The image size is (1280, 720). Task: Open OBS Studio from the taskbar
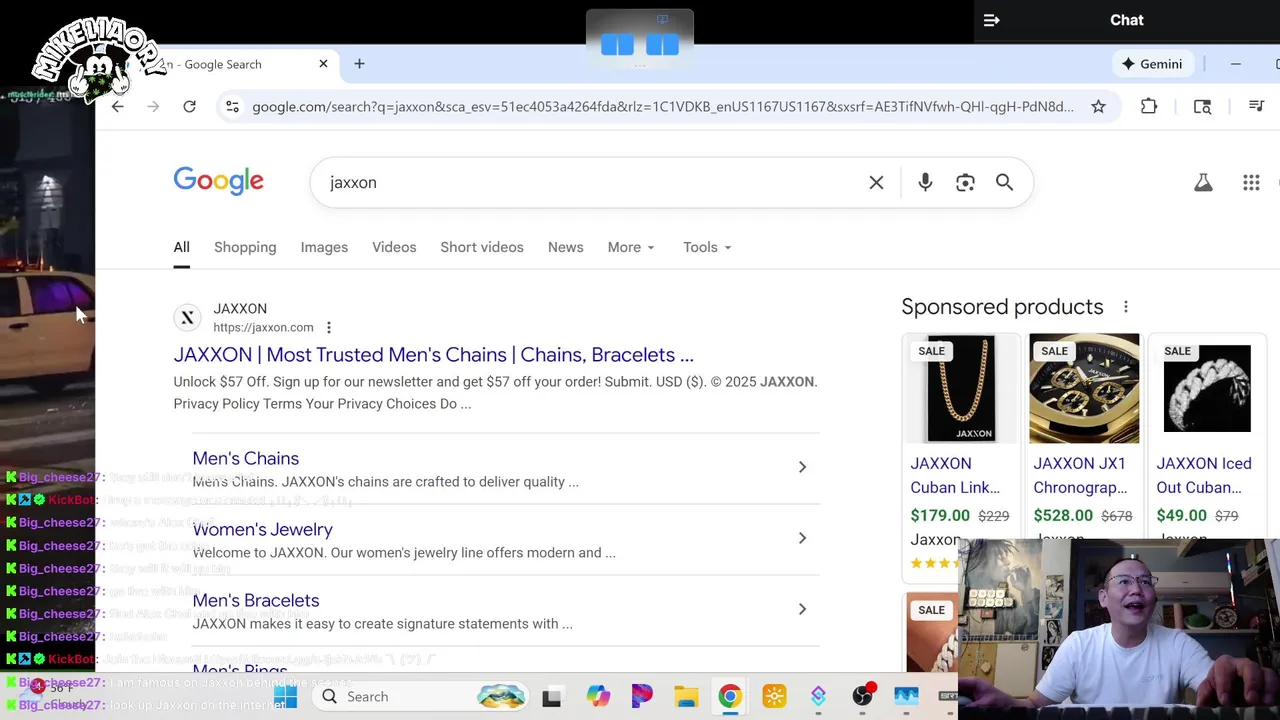862,696
